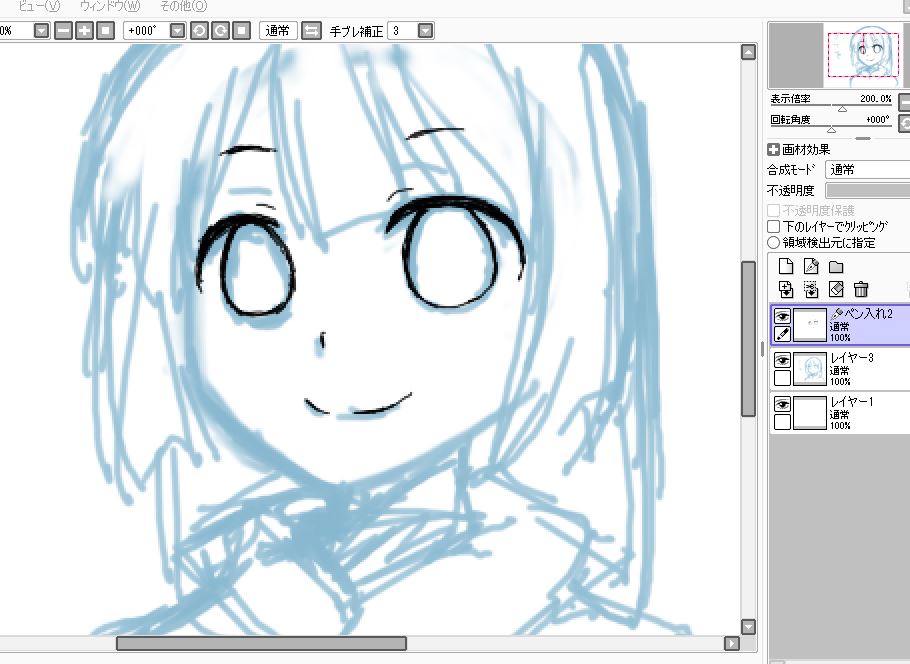Select the ペン入れ2 layer thumbnail
The width and height of the screenshot is (910, 664).
[810, 325]
